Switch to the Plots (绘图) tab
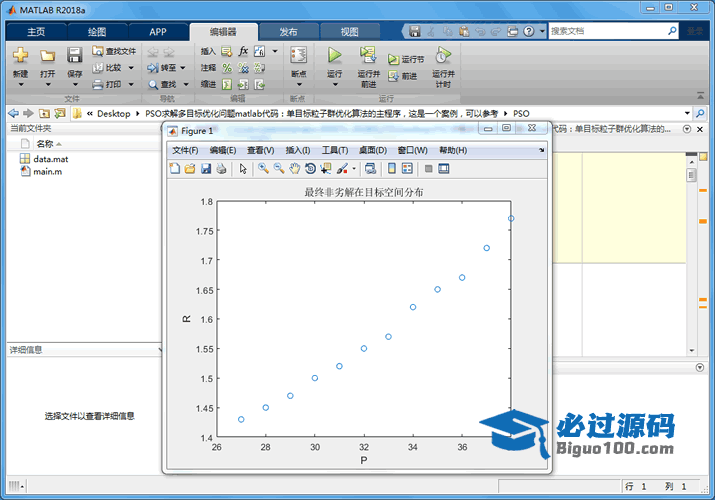This screenshot has height=500, width=715. pos(97,32)
